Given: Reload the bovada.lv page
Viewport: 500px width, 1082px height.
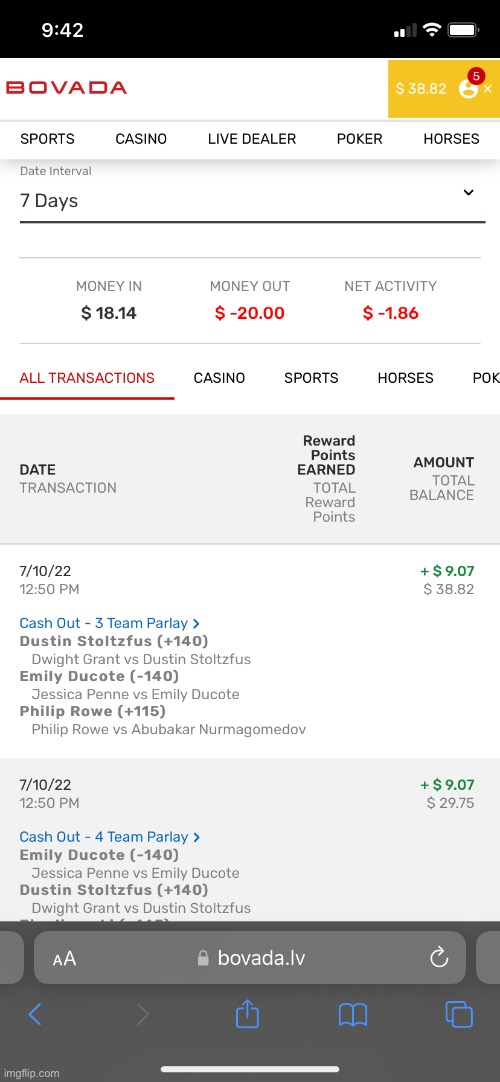Looking at the screenshot, I should tap(439, 958).
